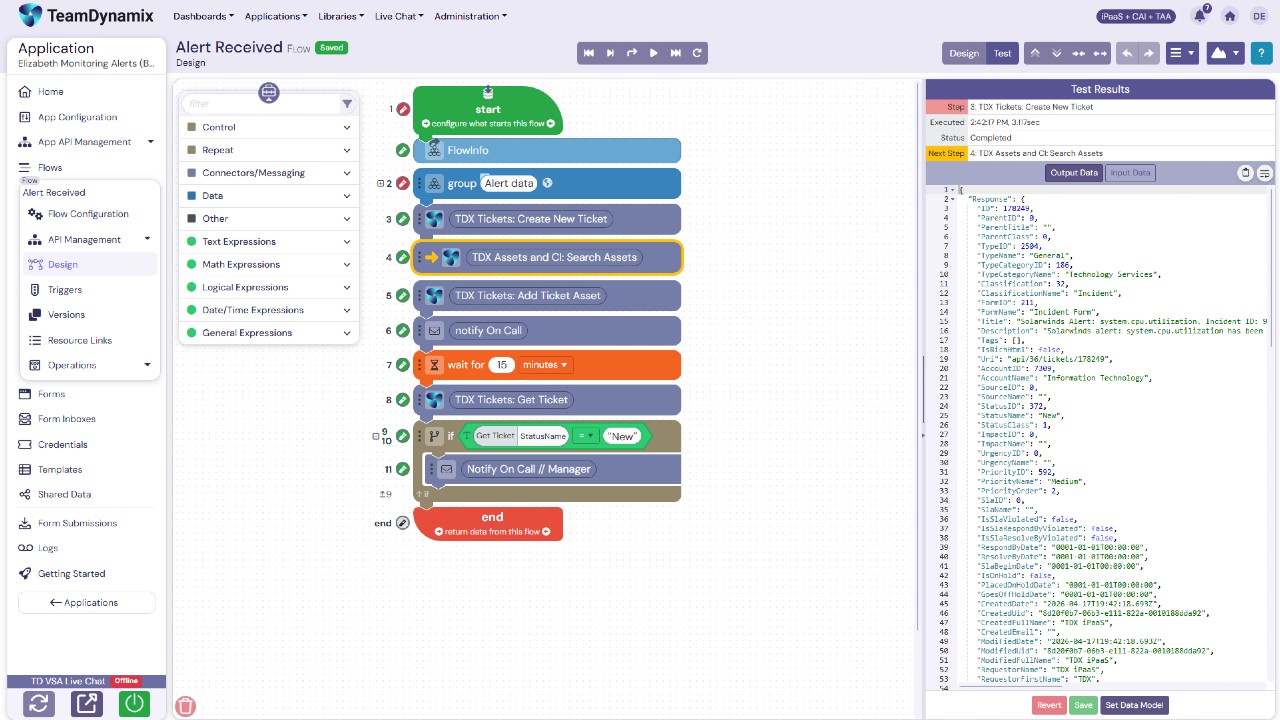
Task: Click the redo arrow button
Action: point(1149,53)
